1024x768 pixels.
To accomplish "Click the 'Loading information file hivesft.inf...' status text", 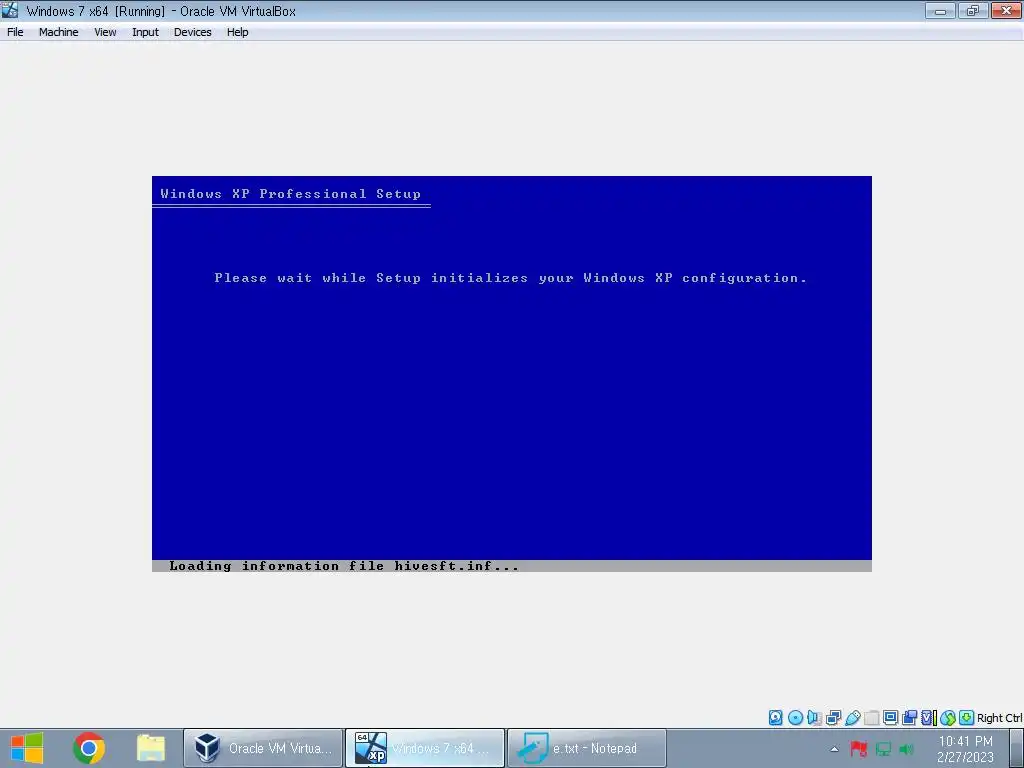I will tap(344, 566).
